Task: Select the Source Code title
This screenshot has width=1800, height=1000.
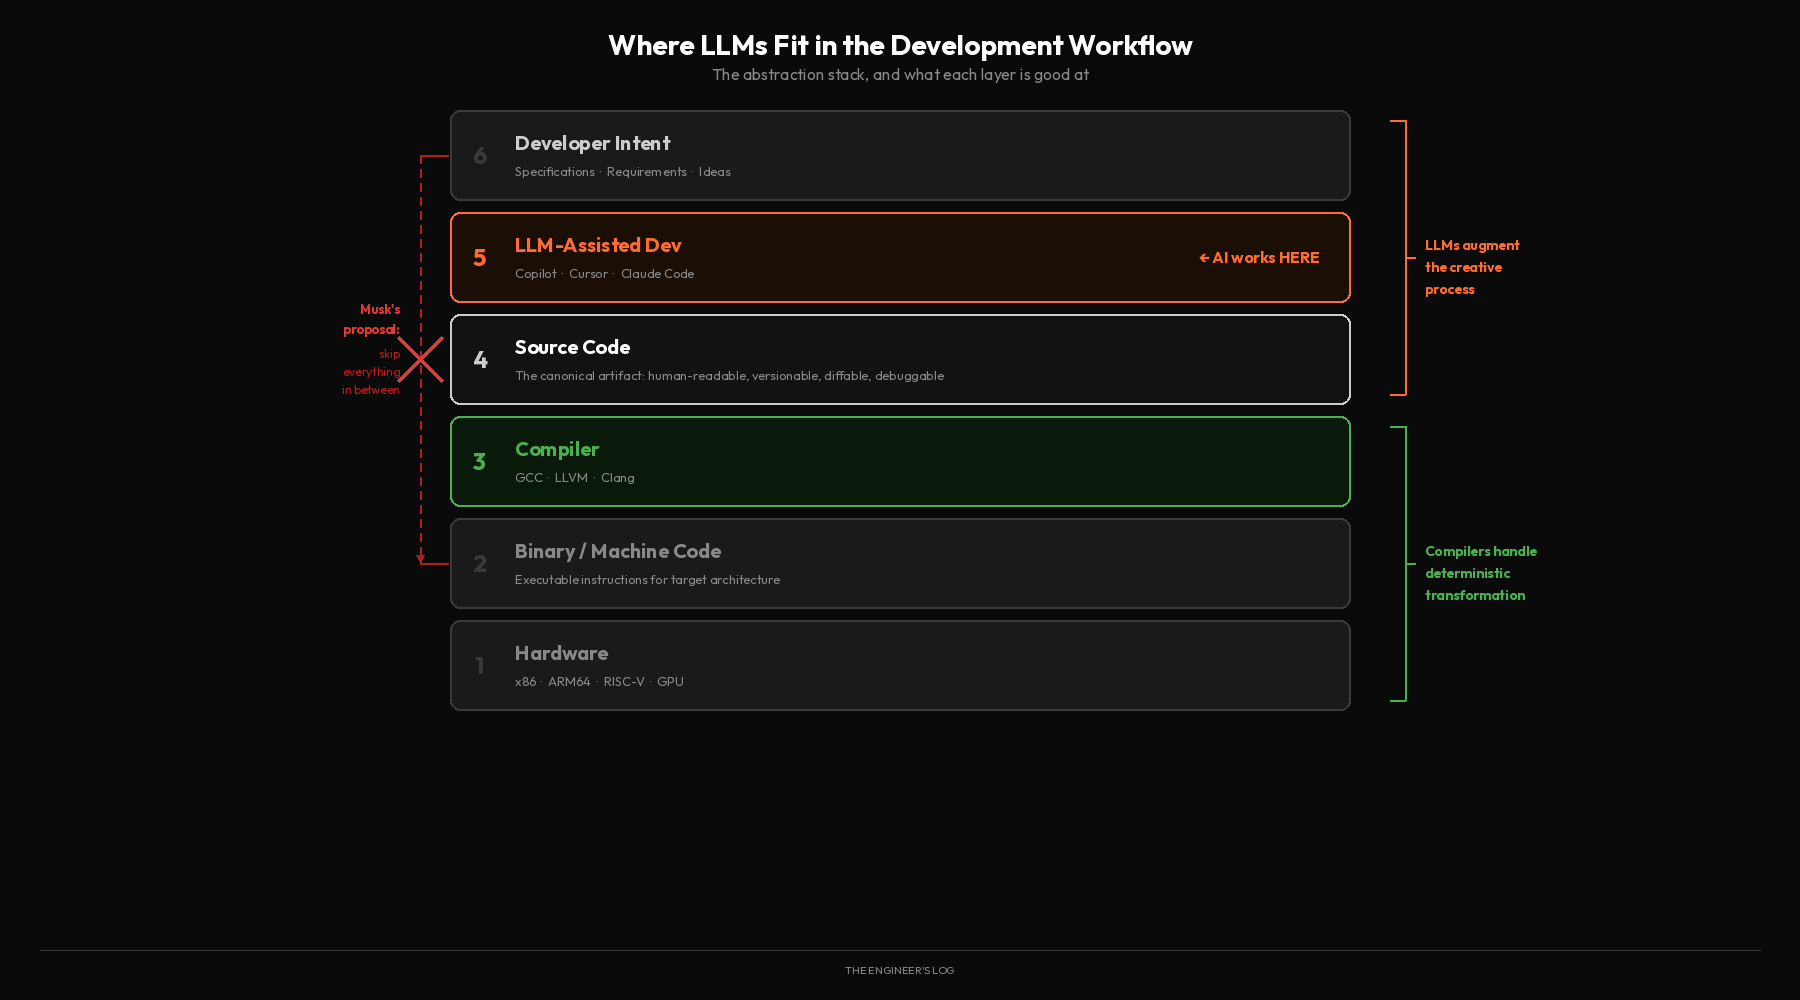Action: pyautogui.click(x=572, y=347)
